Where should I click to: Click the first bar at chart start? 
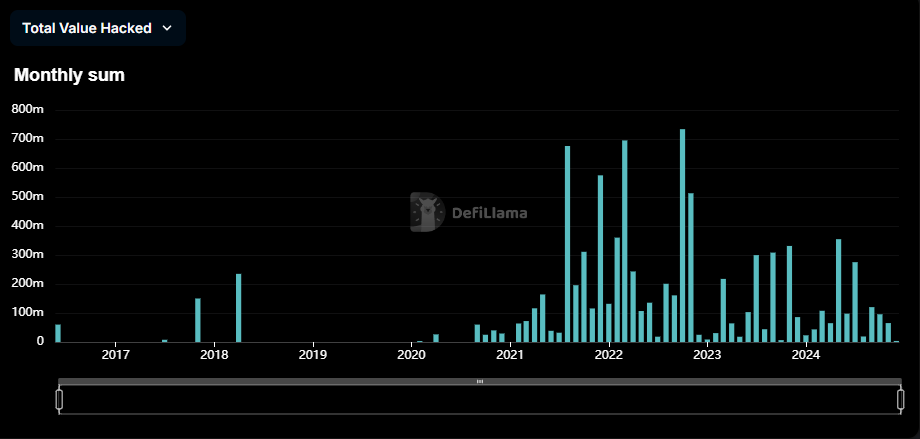tap(58, 333)
